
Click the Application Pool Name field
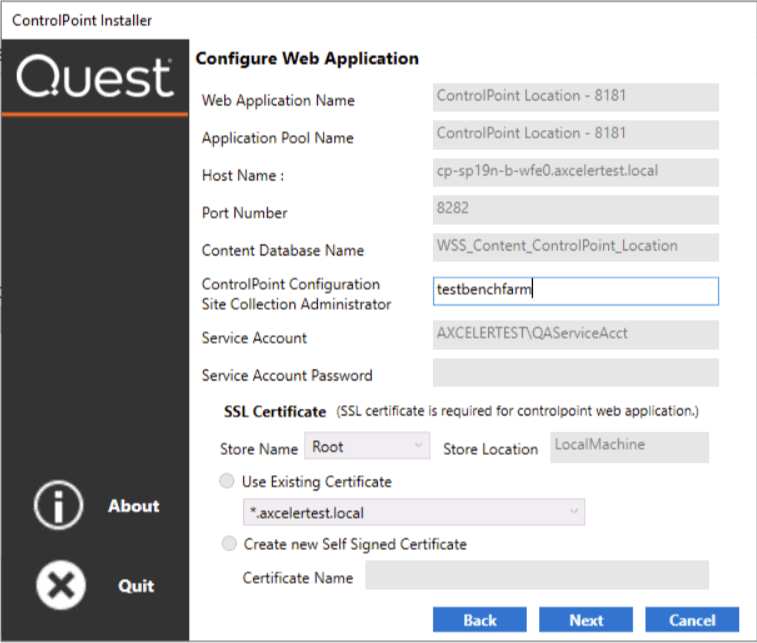[x=575, y=134]
